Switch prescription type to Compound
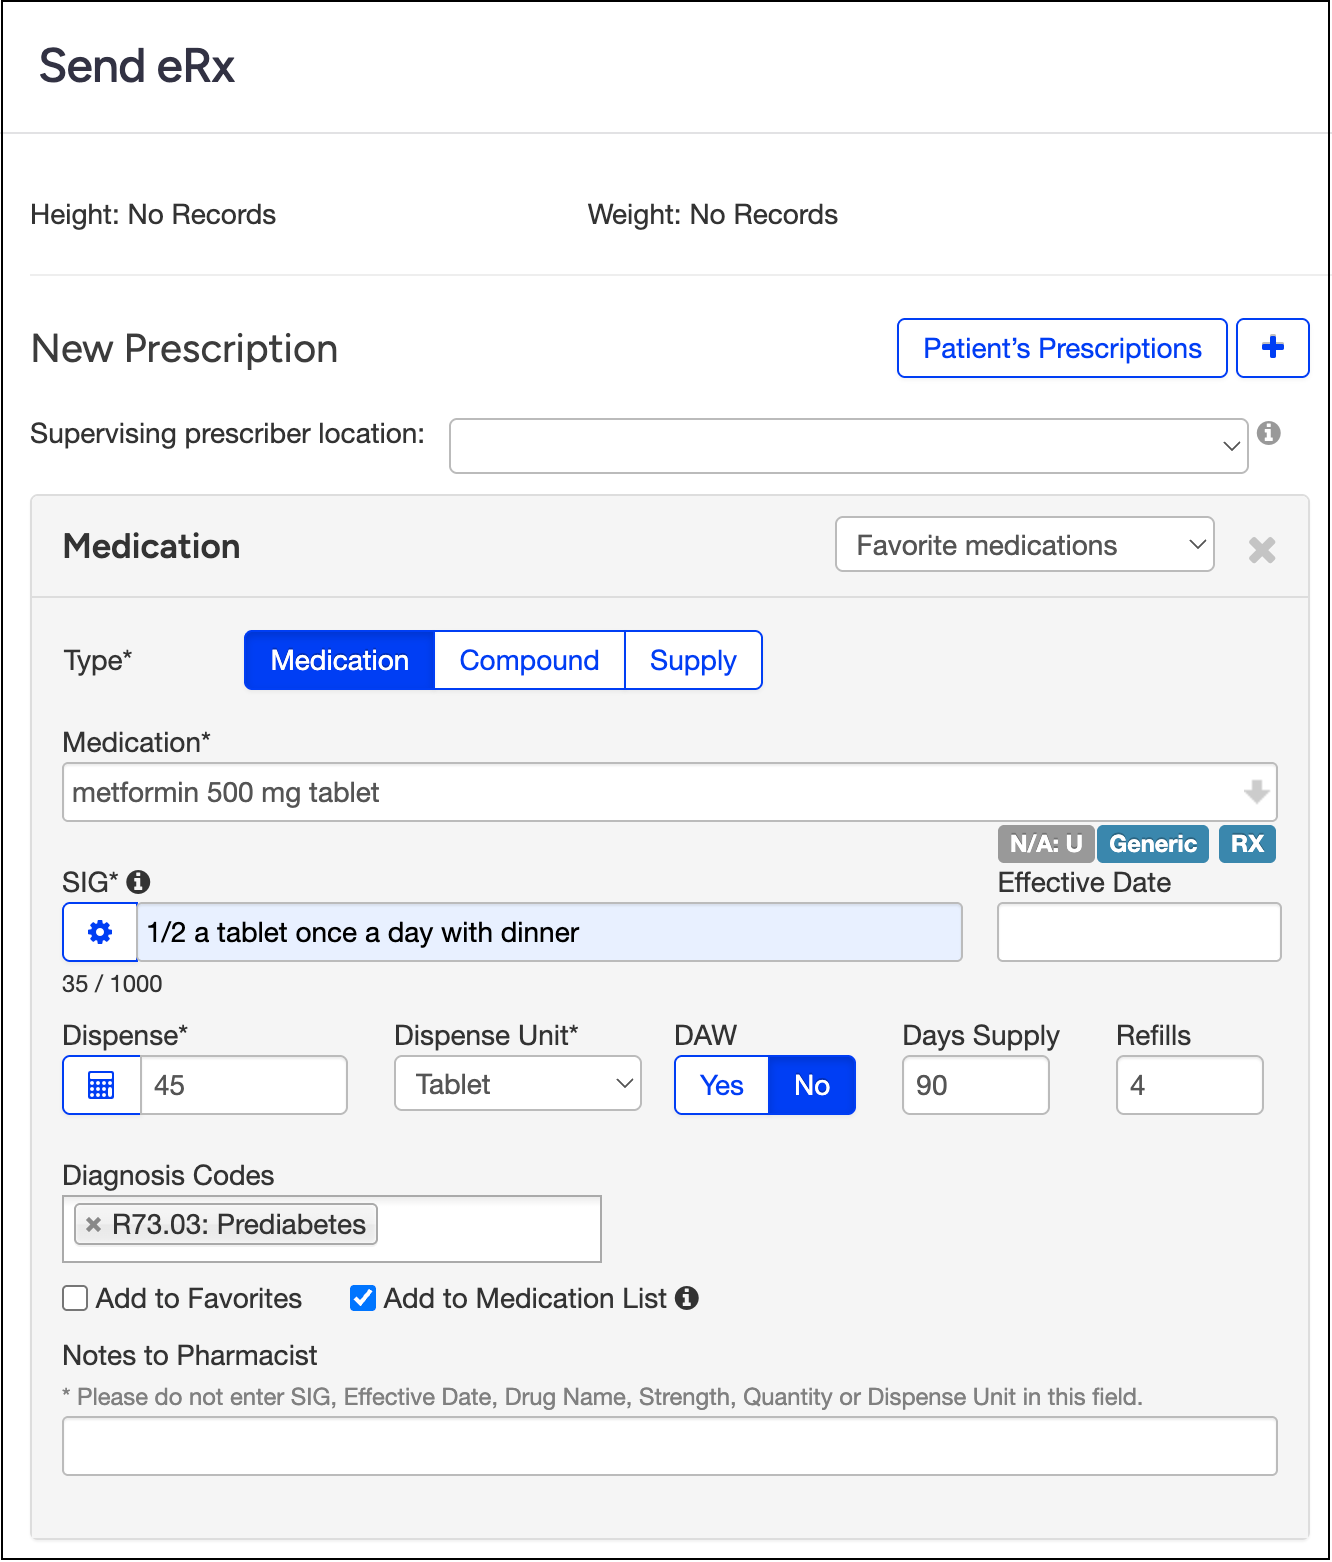 tap(529, 660)
